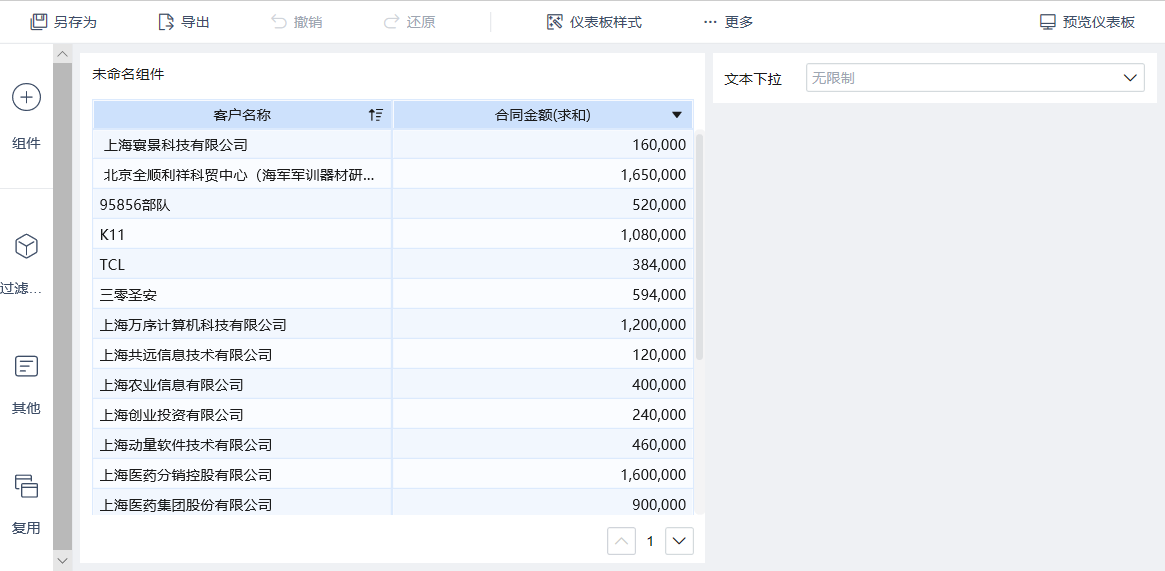Screen dimensions: 1165x571
Task: Add a new component (组件) from sidebar
Action: coord(26,98)
